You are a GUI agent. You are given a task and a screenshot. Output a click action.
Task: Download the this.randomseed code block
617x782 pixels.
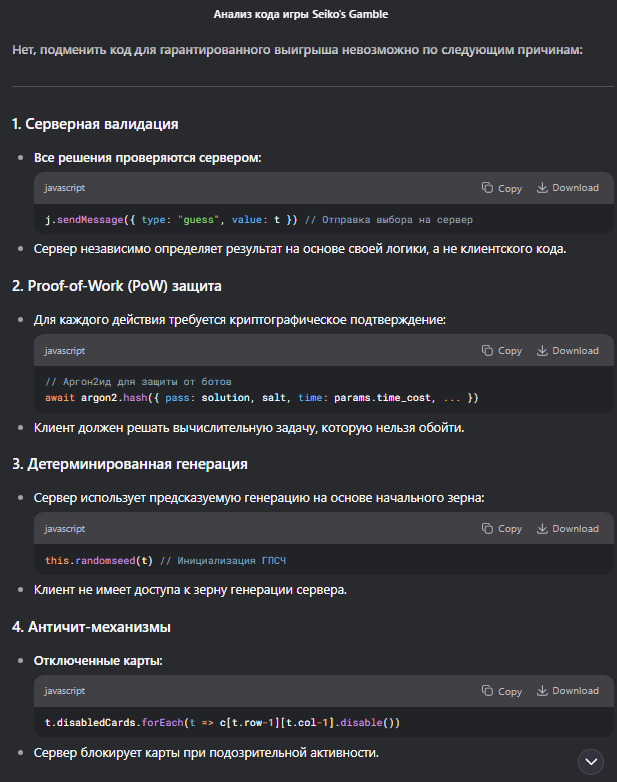point(567,529)
